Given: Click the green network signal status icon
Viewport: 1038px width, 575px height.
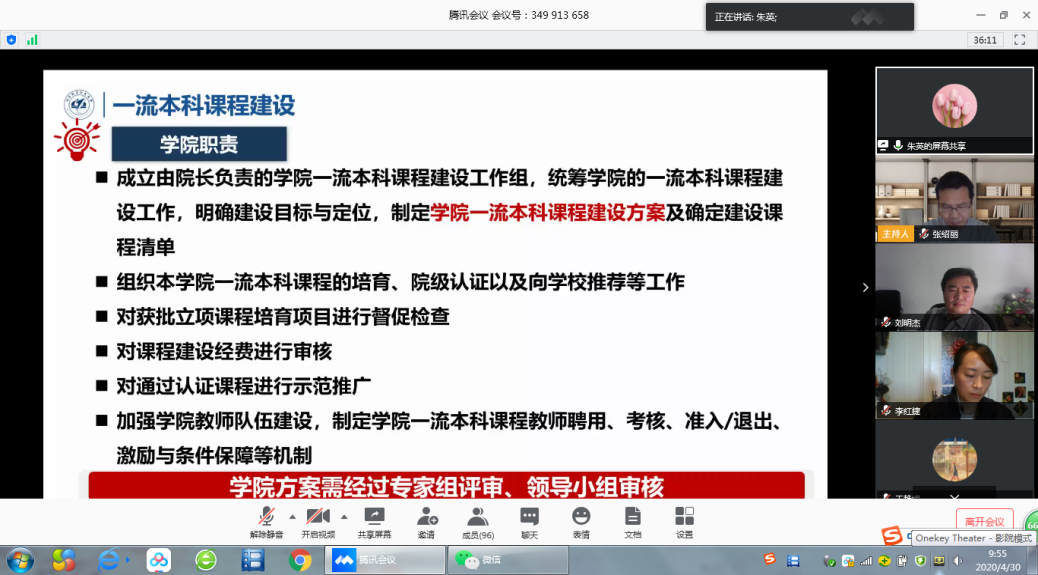Looking at the screenshot, I should tap(32, 40).
